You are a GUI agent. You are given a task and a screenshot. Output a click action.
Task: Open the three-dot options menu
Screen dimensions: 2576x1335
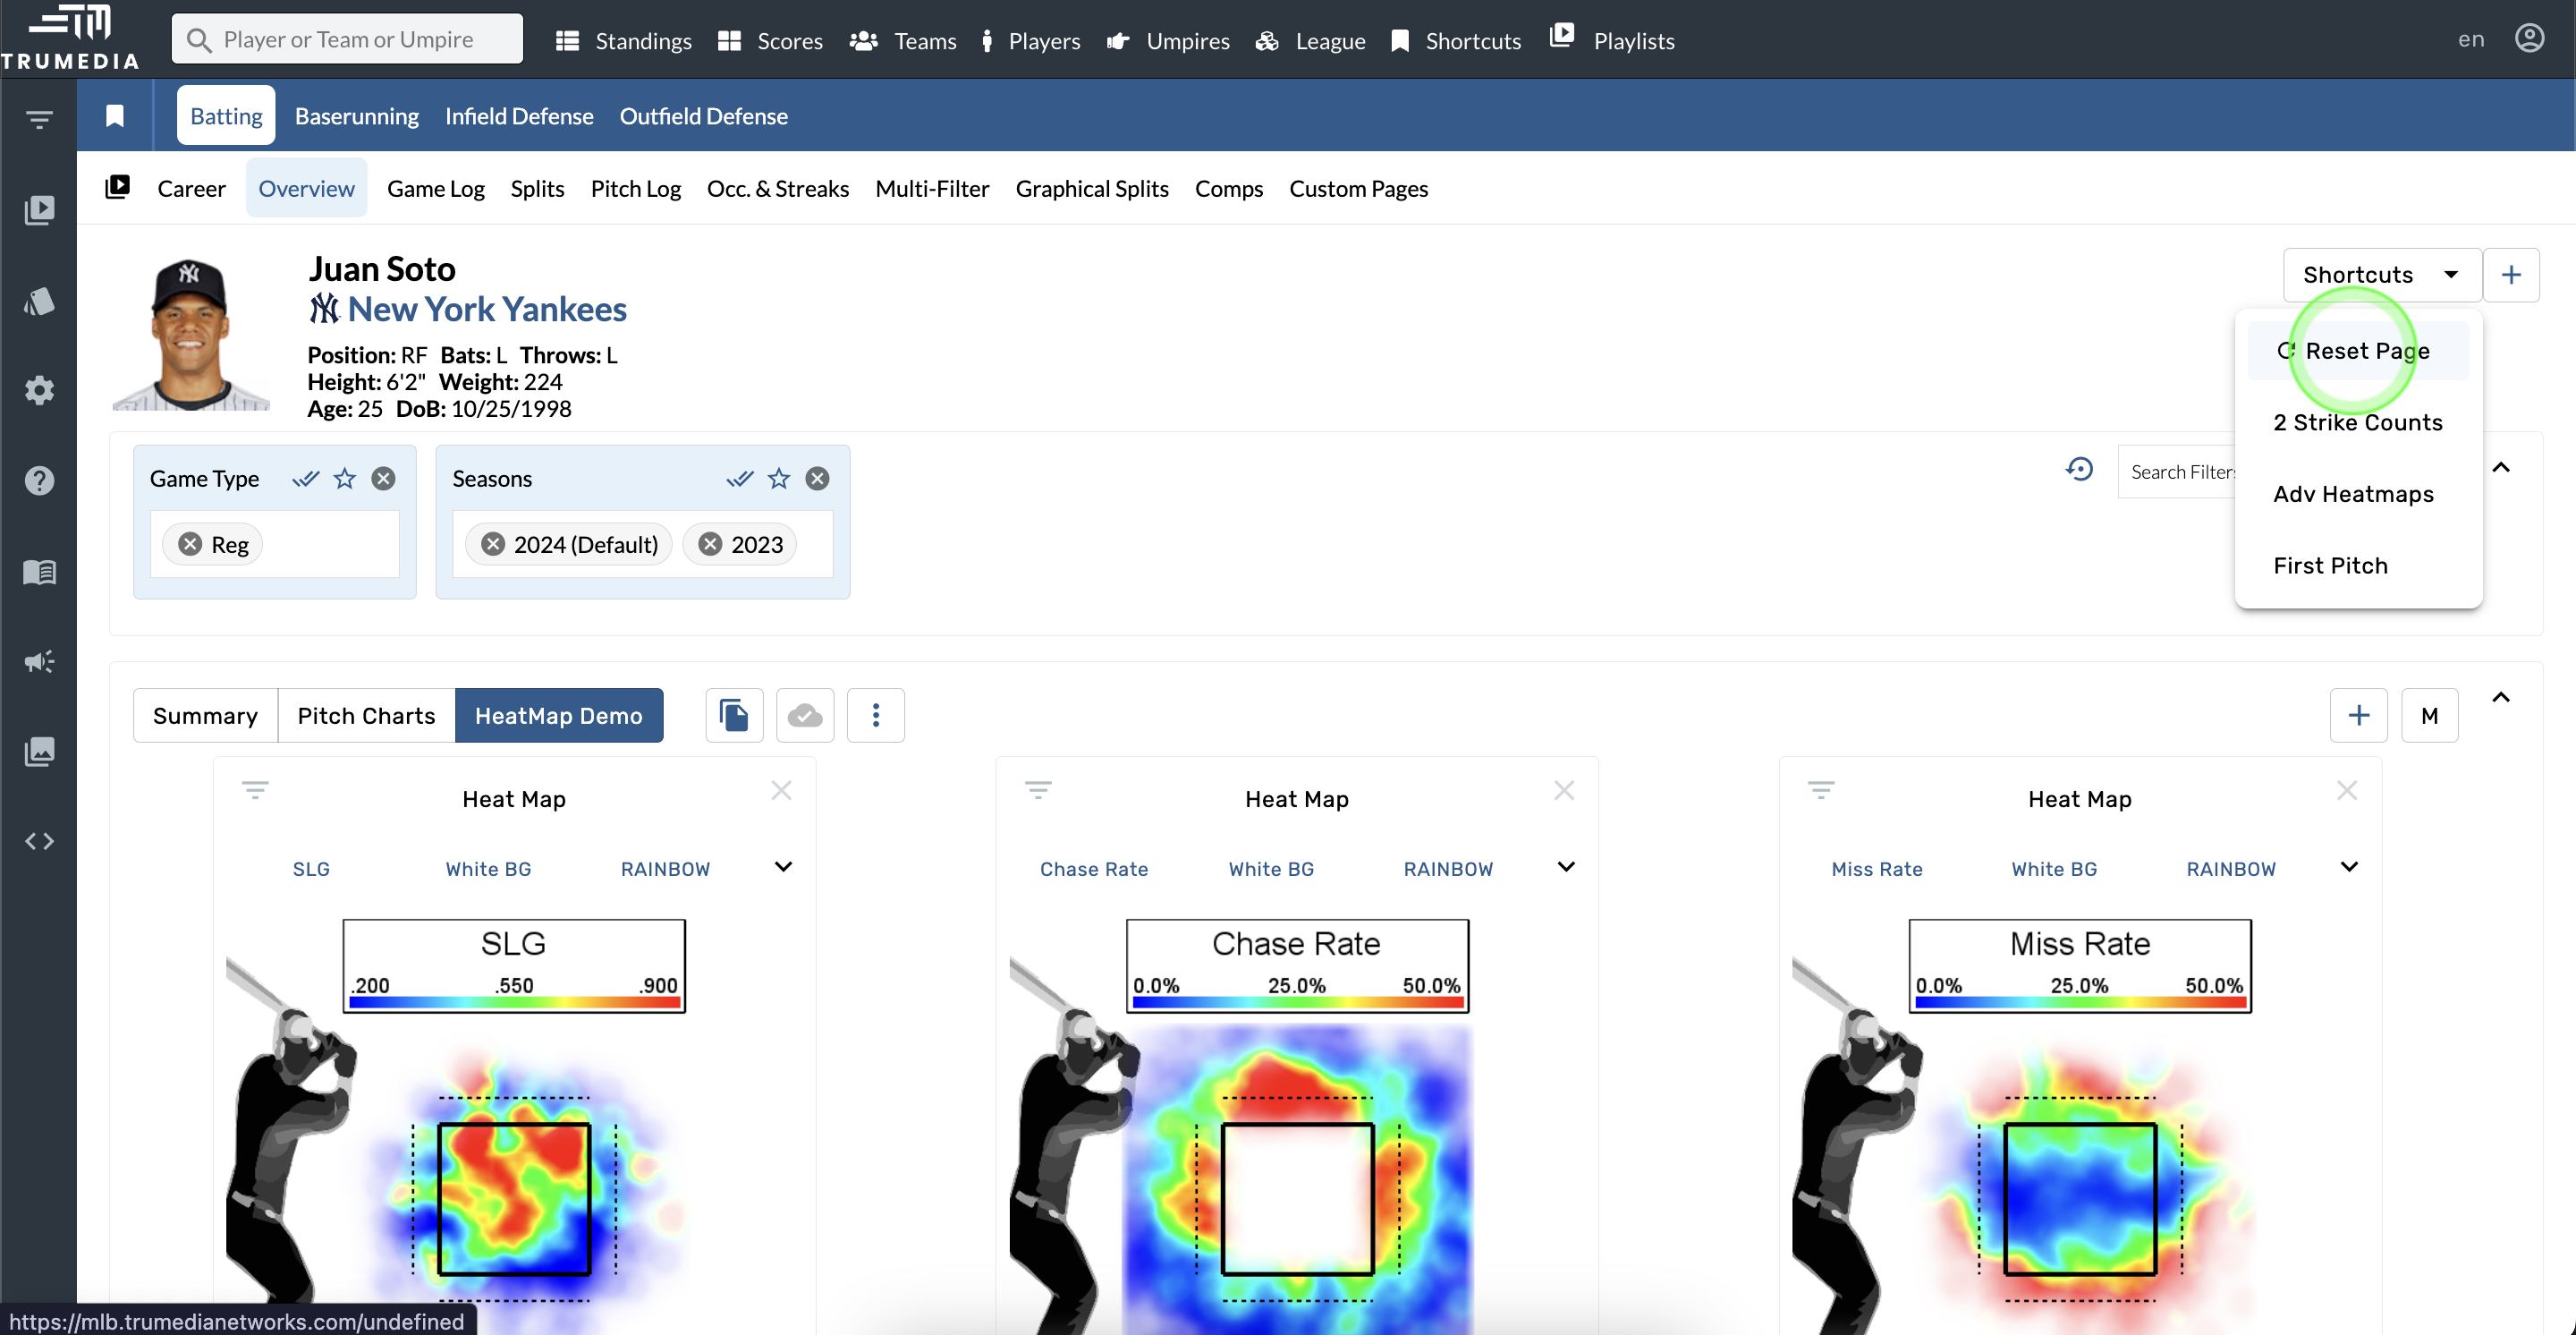click(x=875, y=715)
